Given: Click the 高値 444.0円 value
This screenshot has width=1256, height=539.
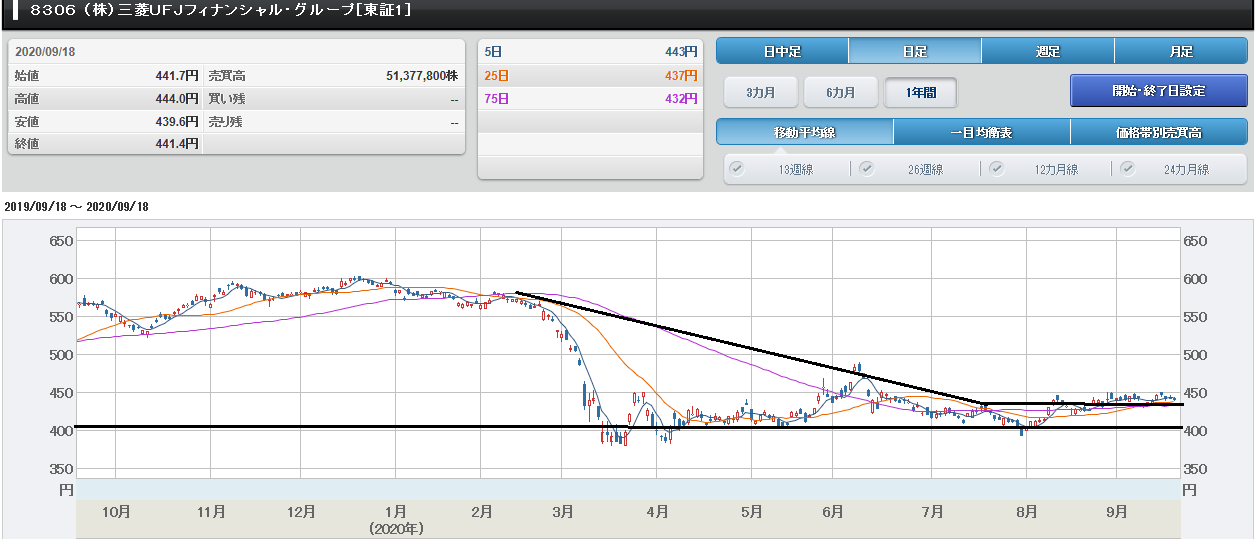Looking at the screenshot, I should (x=177, y=98).
